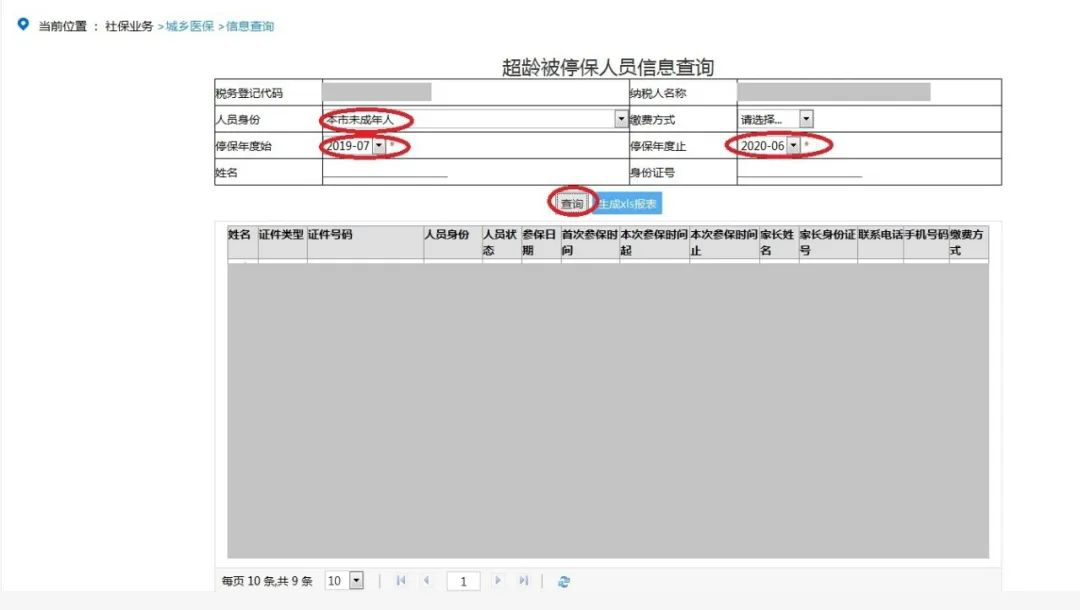The height and width of the screenshot is (610, 1080).
Task: Click the 姓名 input field
Action: pyautogui.click(x=386, y=172)
